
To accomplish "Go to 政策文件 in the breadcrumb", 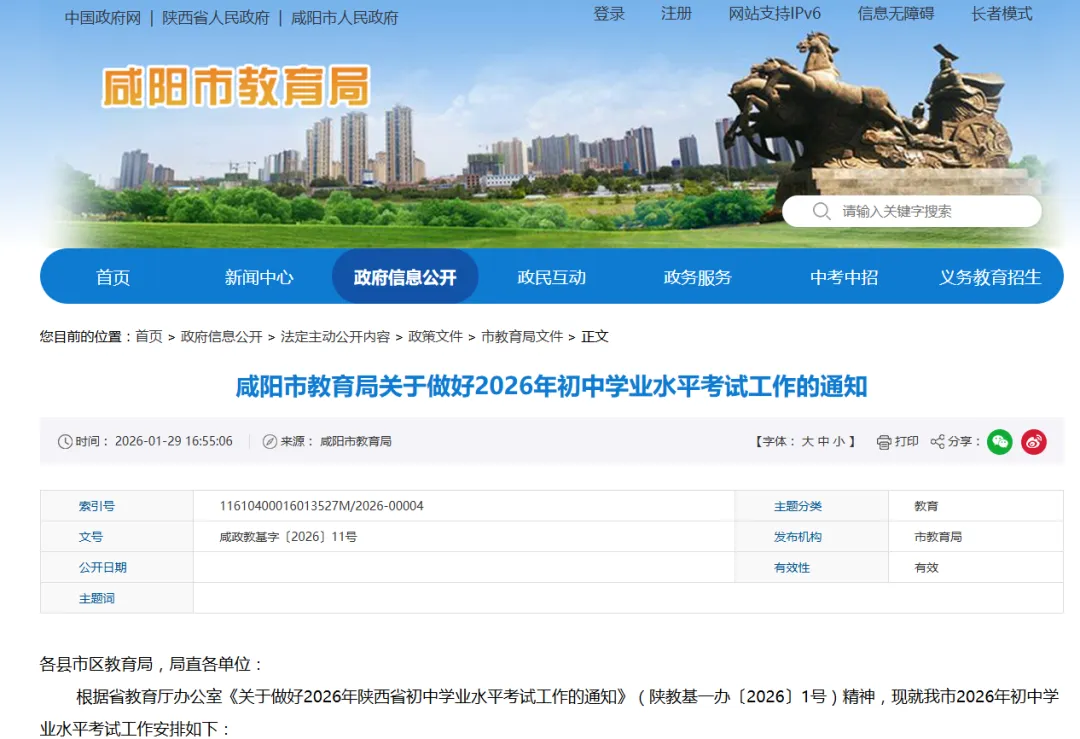I will pyautogui.click(x=434, y=337).
